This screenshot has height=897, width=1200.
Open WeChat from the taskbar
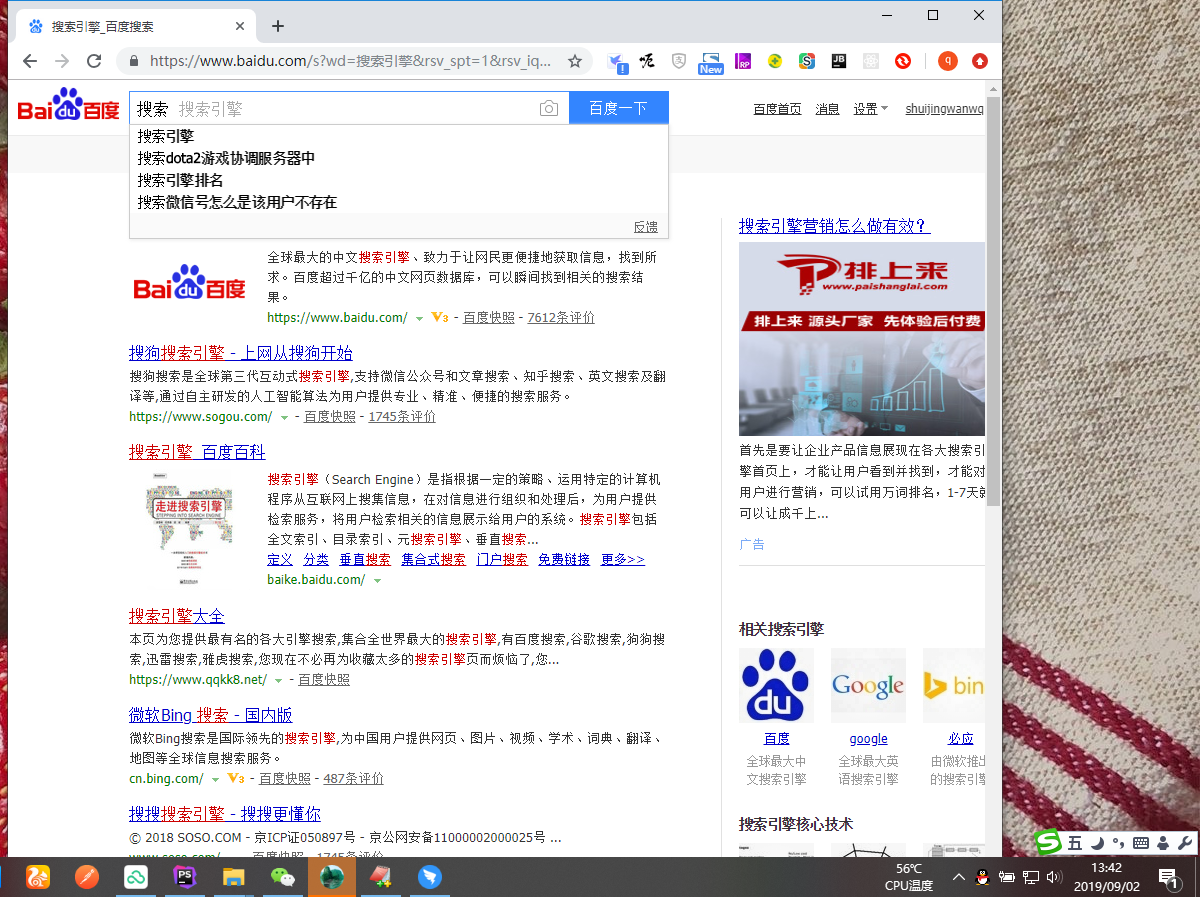coord(283,877)
